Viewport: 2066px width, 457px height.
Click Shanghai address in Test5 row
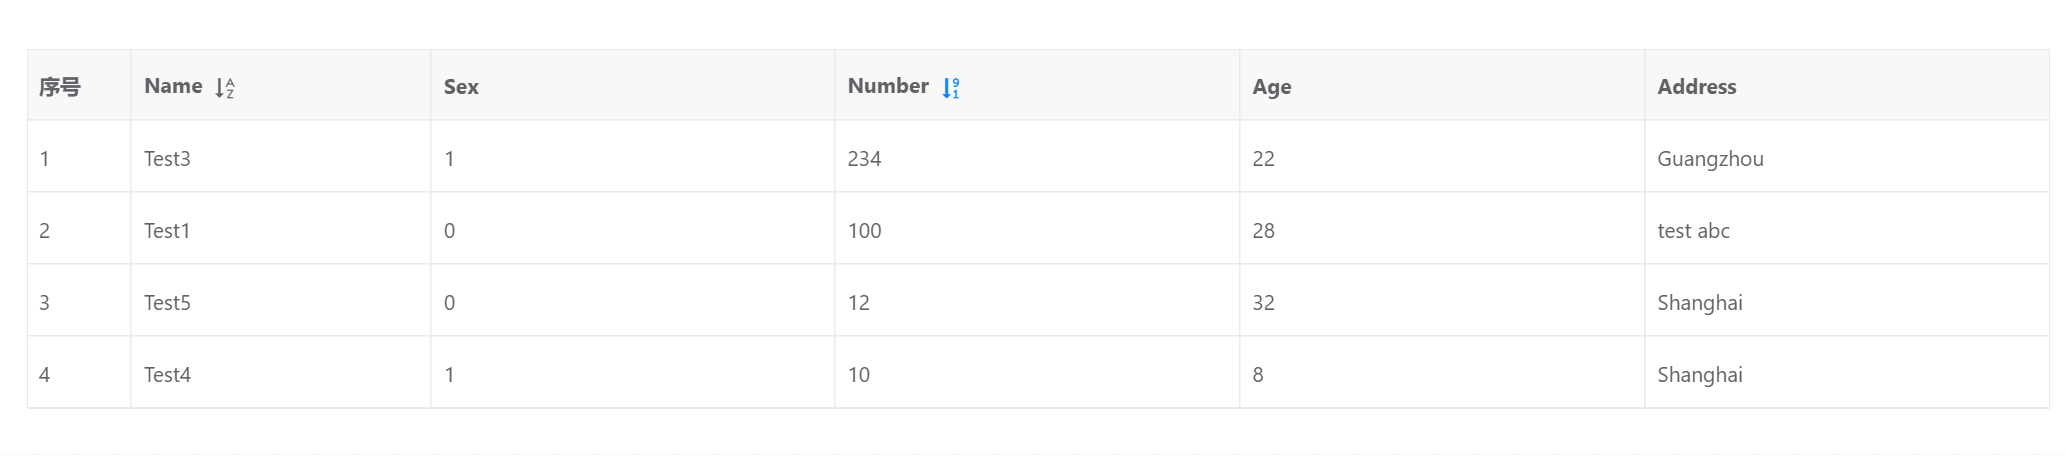pyautogui.click(x=1699, y=303)
